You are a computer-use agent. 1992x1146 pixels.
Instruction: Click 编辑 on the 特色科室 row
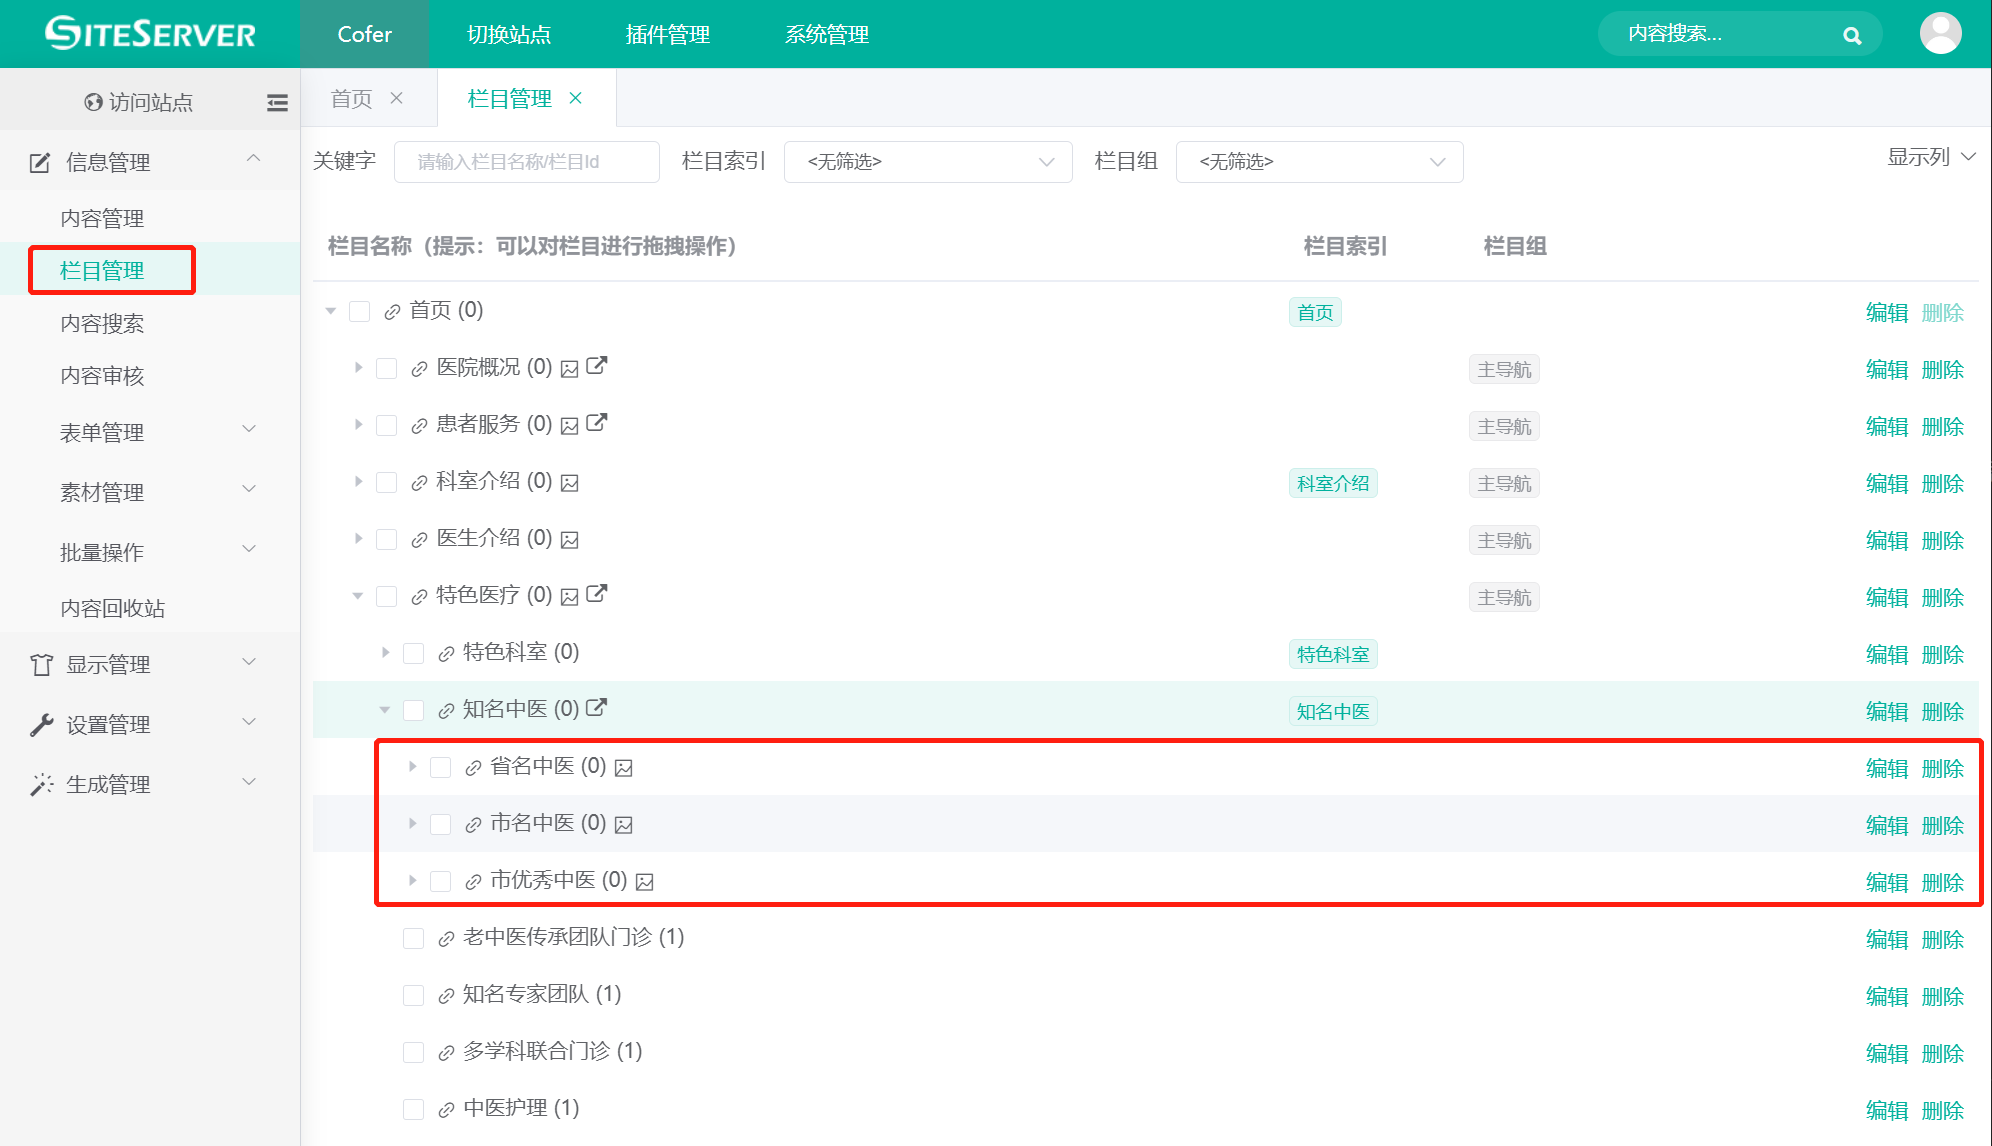click(x=1886, y=654)
